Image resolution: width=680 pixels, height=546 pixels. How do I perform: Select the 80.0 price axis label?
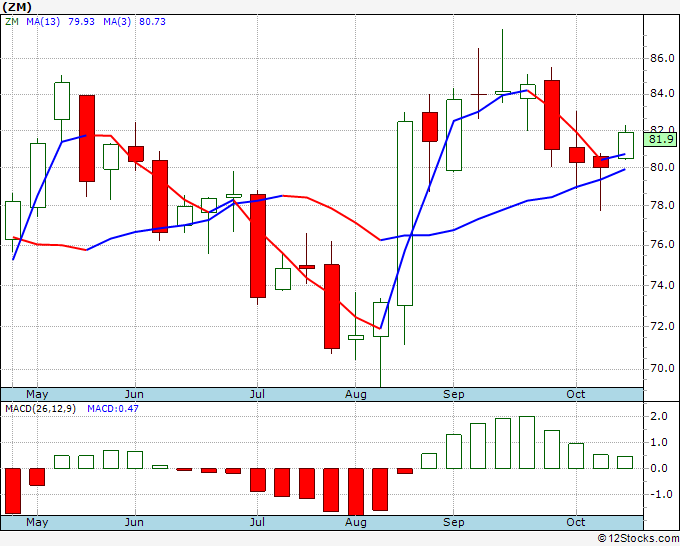(x=661, y=167)
